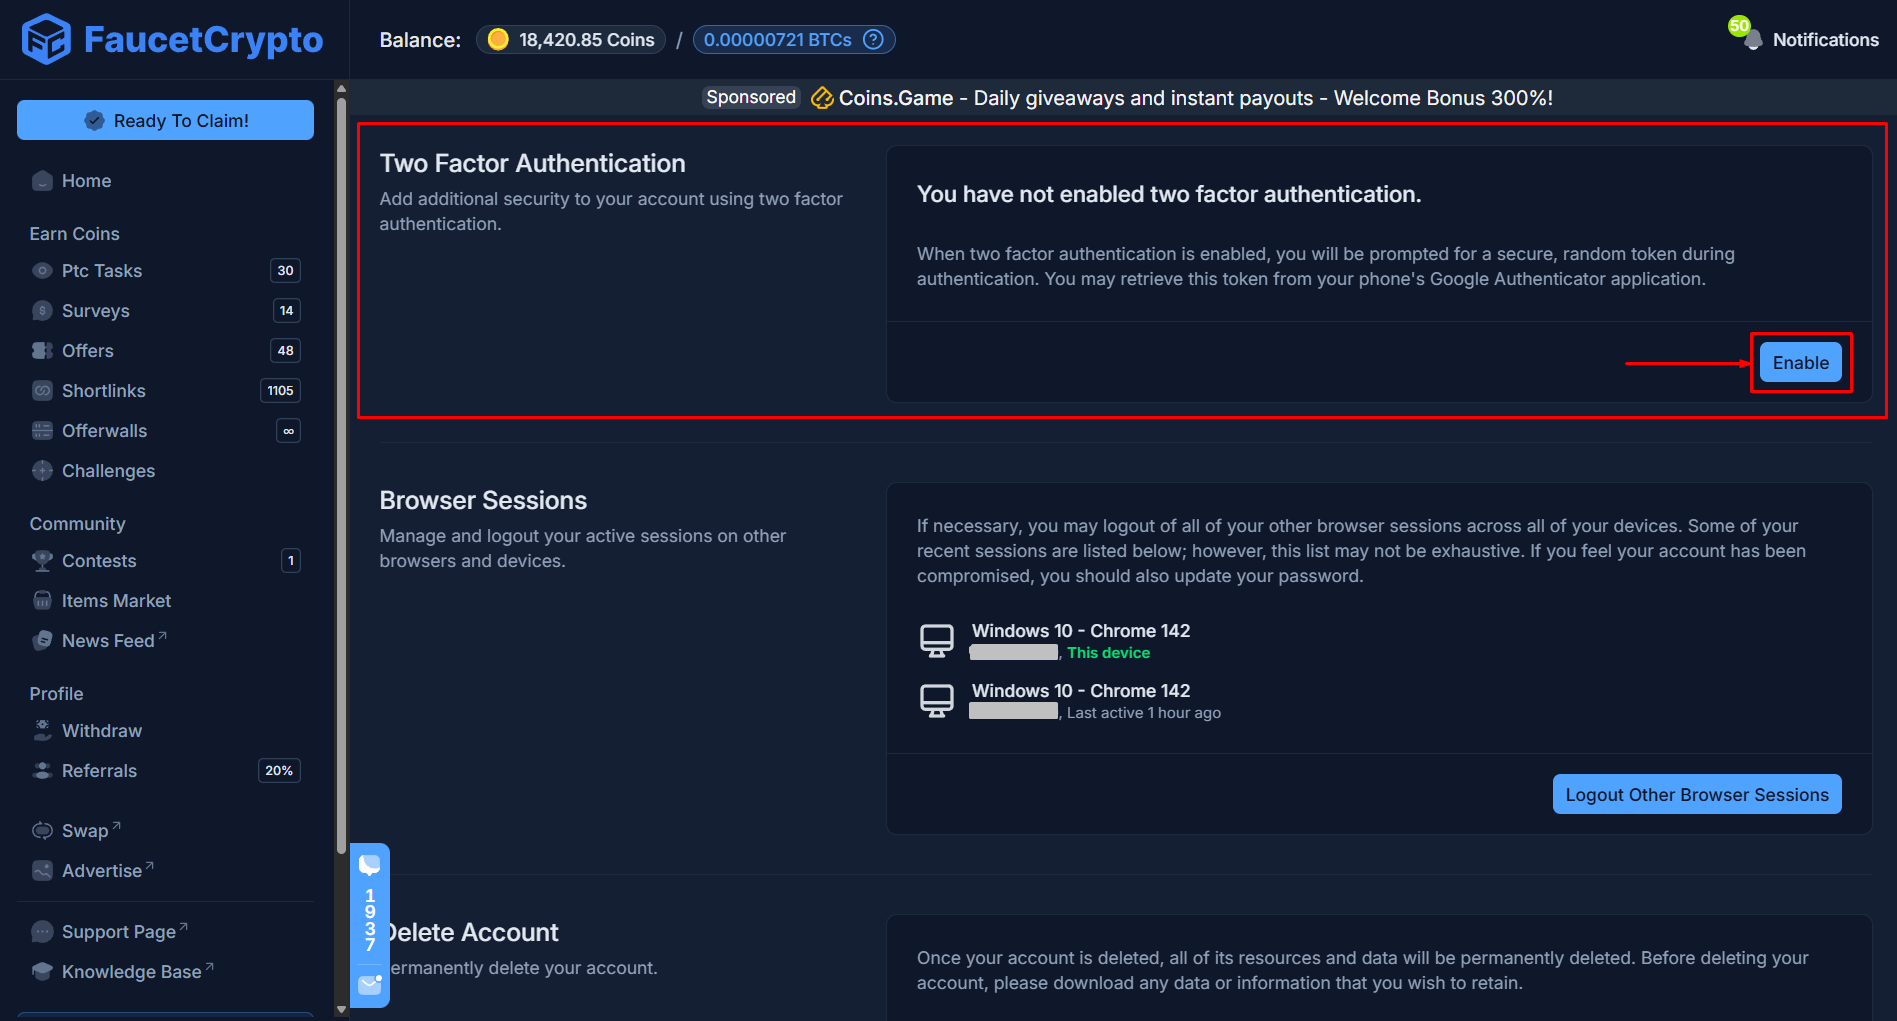Click Logout Other Browser Sessions
1897x1021 pixels.
pos(1696,794)
